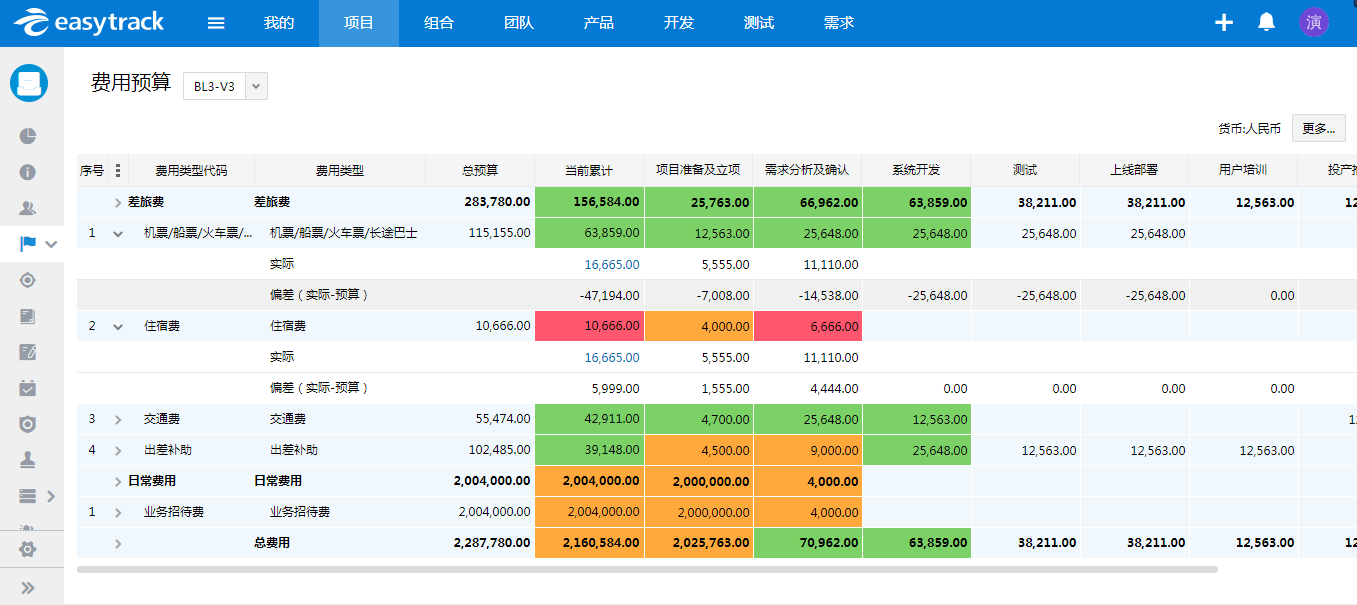
Task: Expand the 业务招待费 row
Action: click(x=118, y=513)
